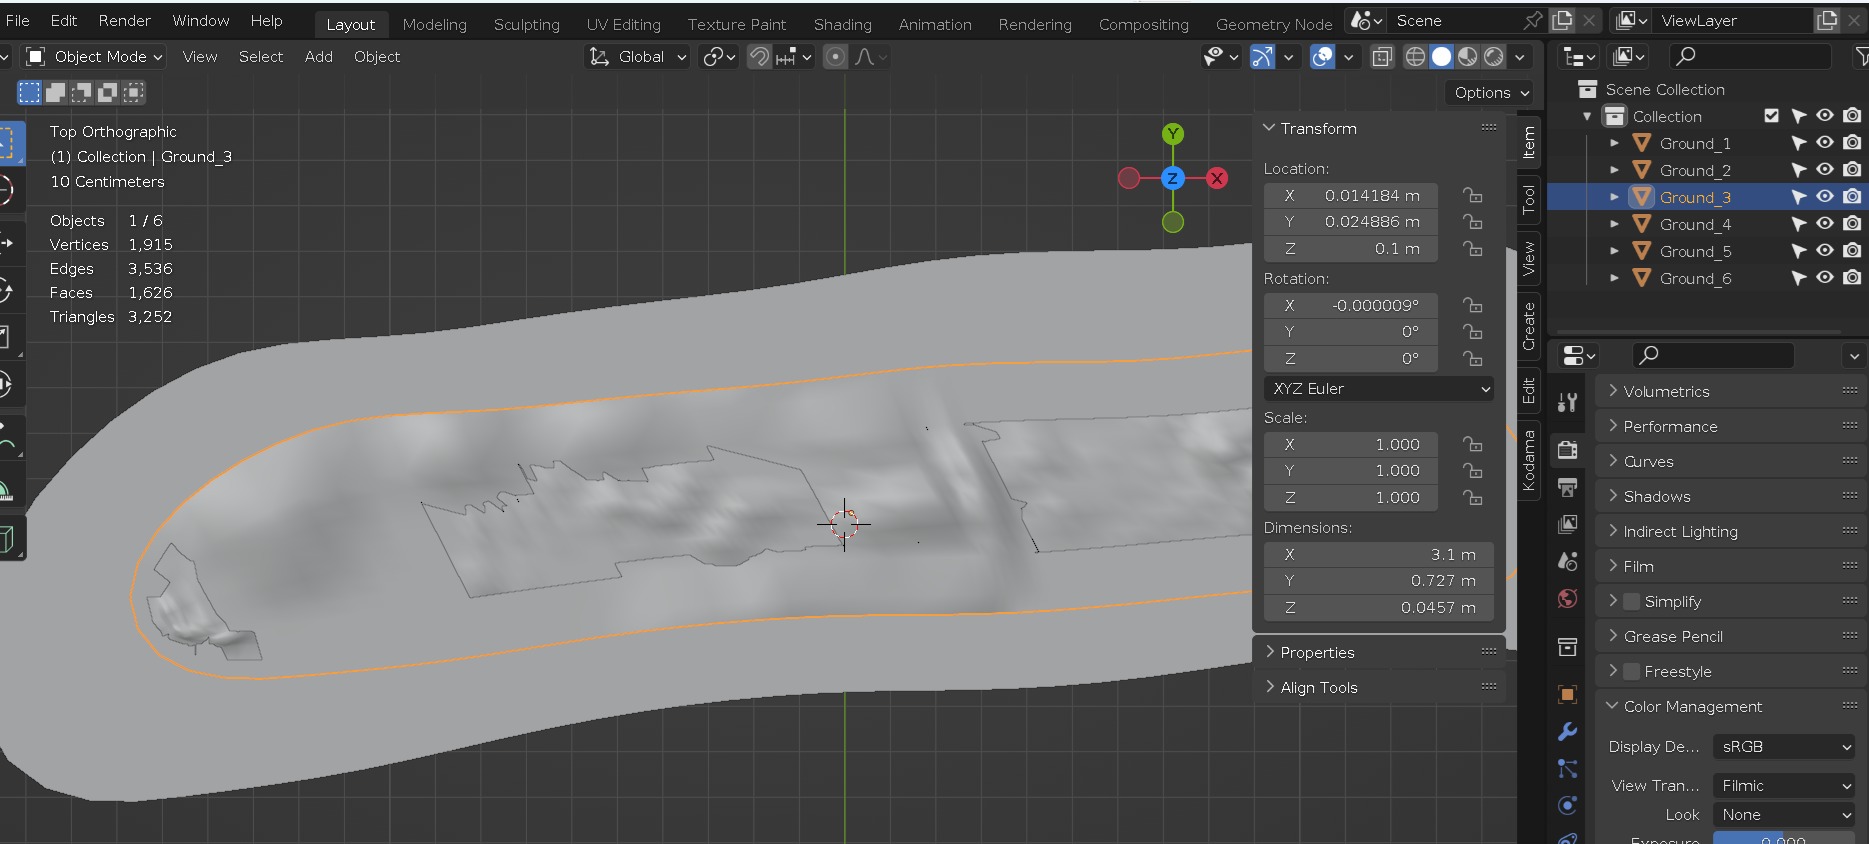The height and width of the screenshot is (844, 1869).
Task: Open the Output properties tab icon
Action: (1567, 487)
